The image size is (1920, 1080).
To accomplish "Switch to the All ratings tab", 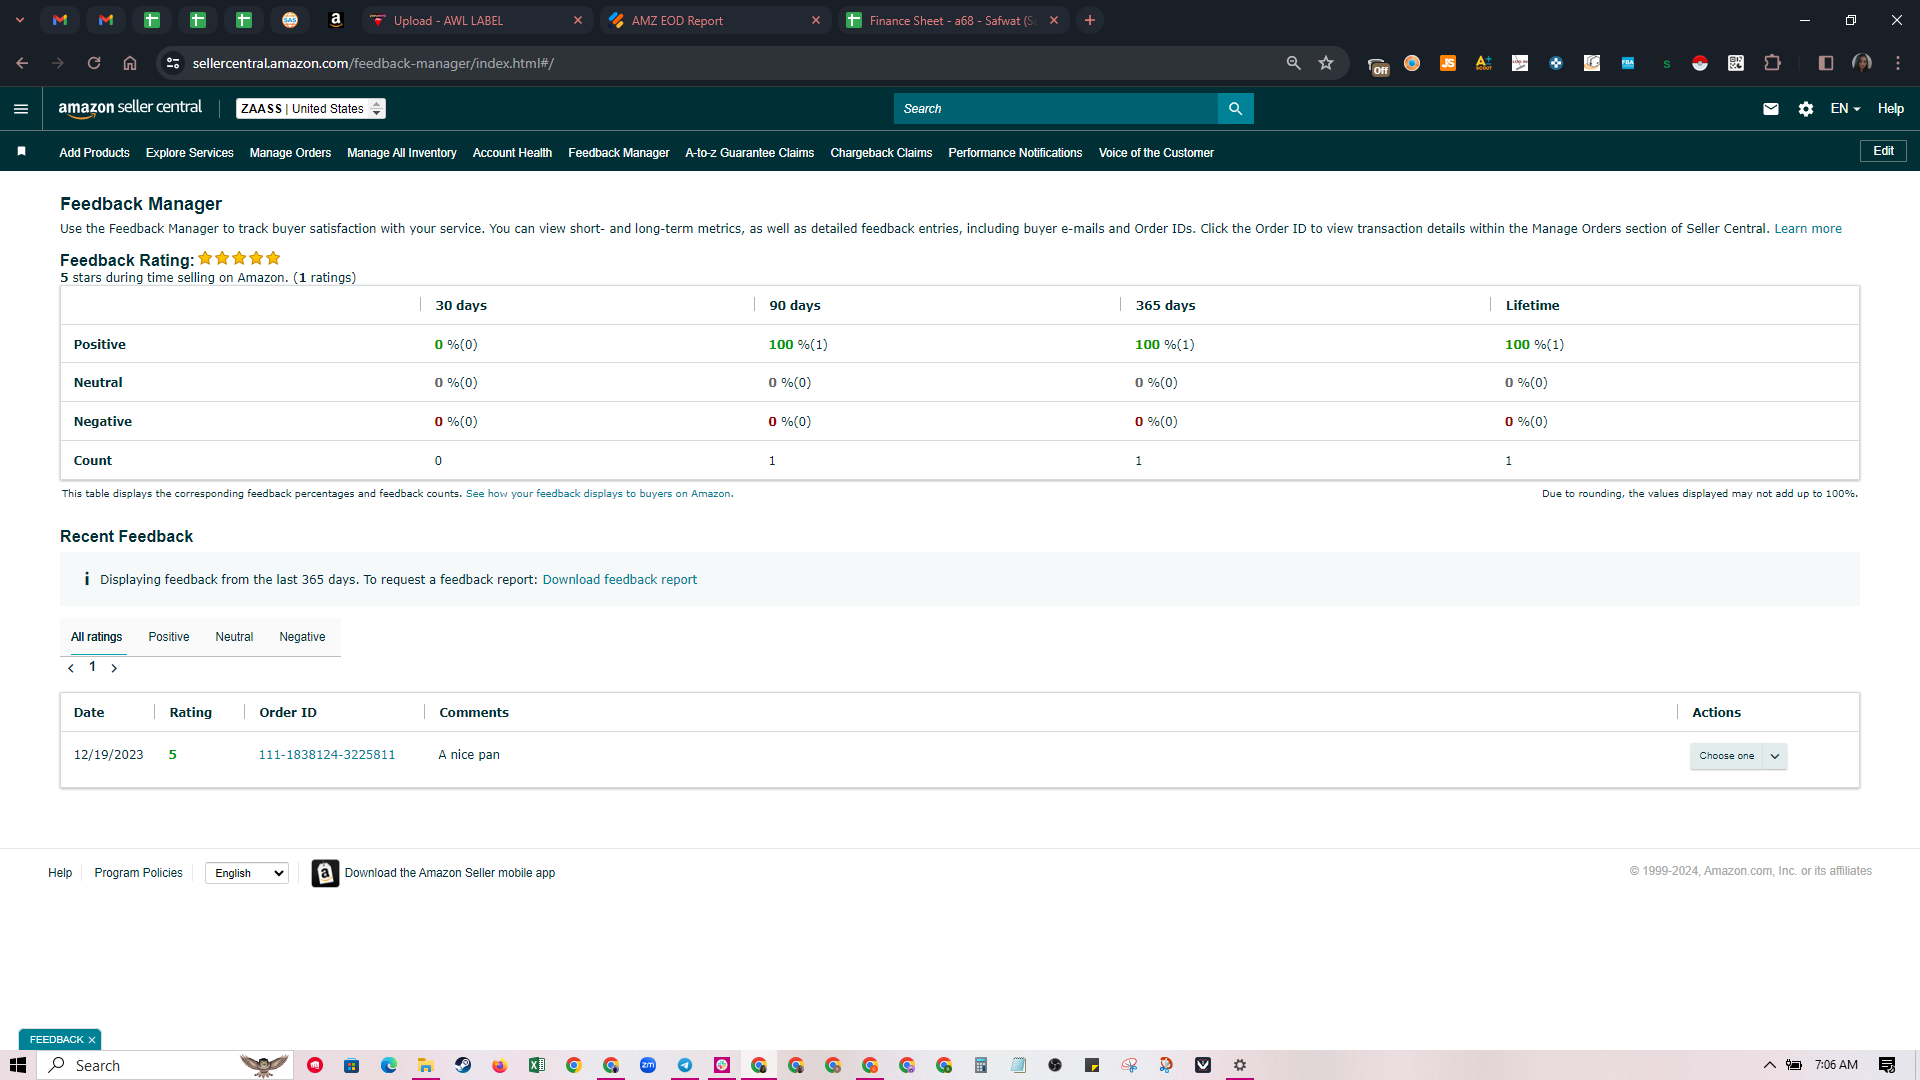I will pos(96,637).
